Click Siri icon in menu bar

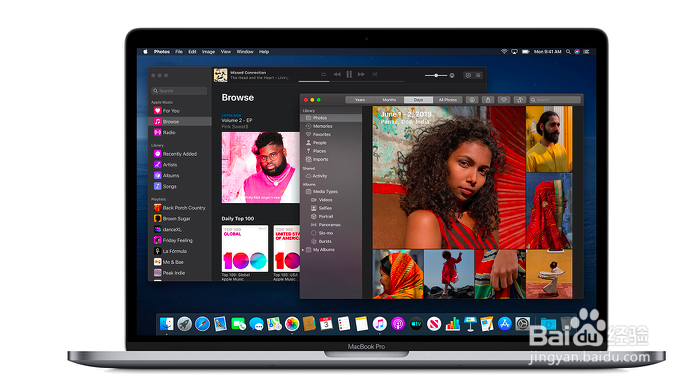click(577, 51)
